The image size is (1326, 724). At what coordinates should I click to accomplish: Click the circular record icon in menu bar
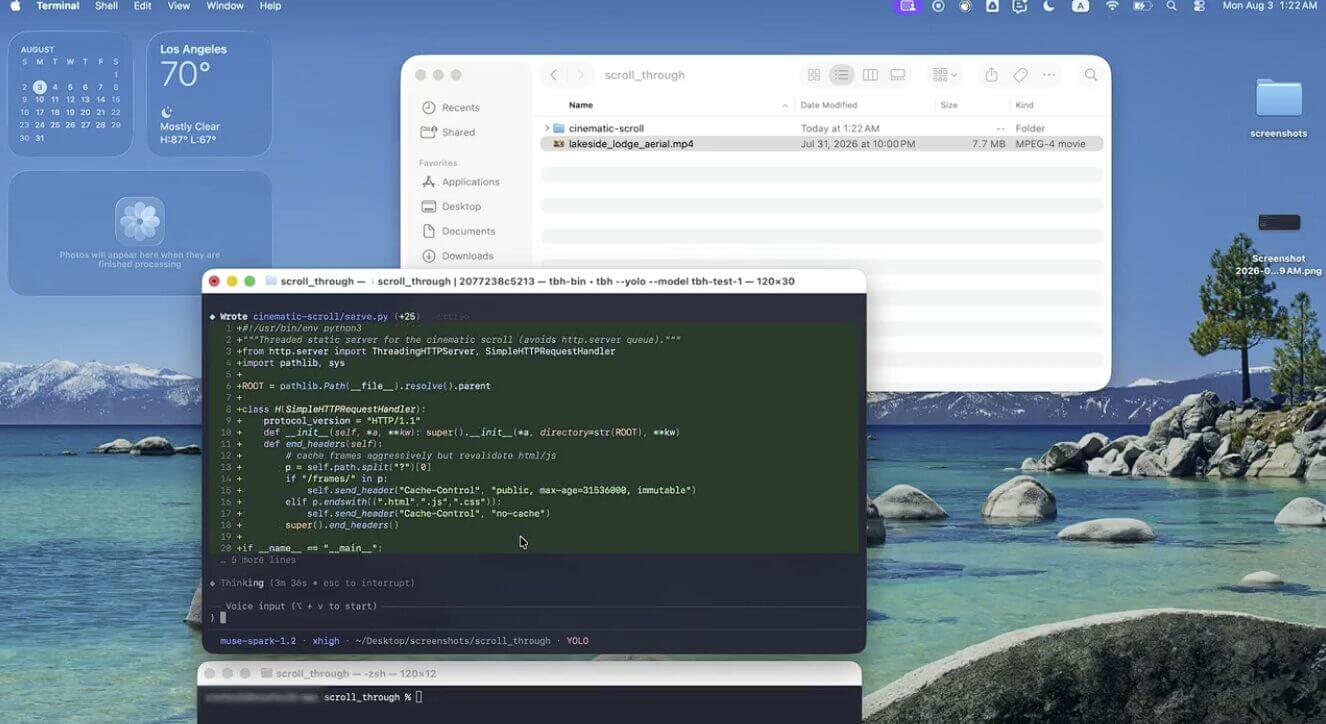click(x=938, y=6)
